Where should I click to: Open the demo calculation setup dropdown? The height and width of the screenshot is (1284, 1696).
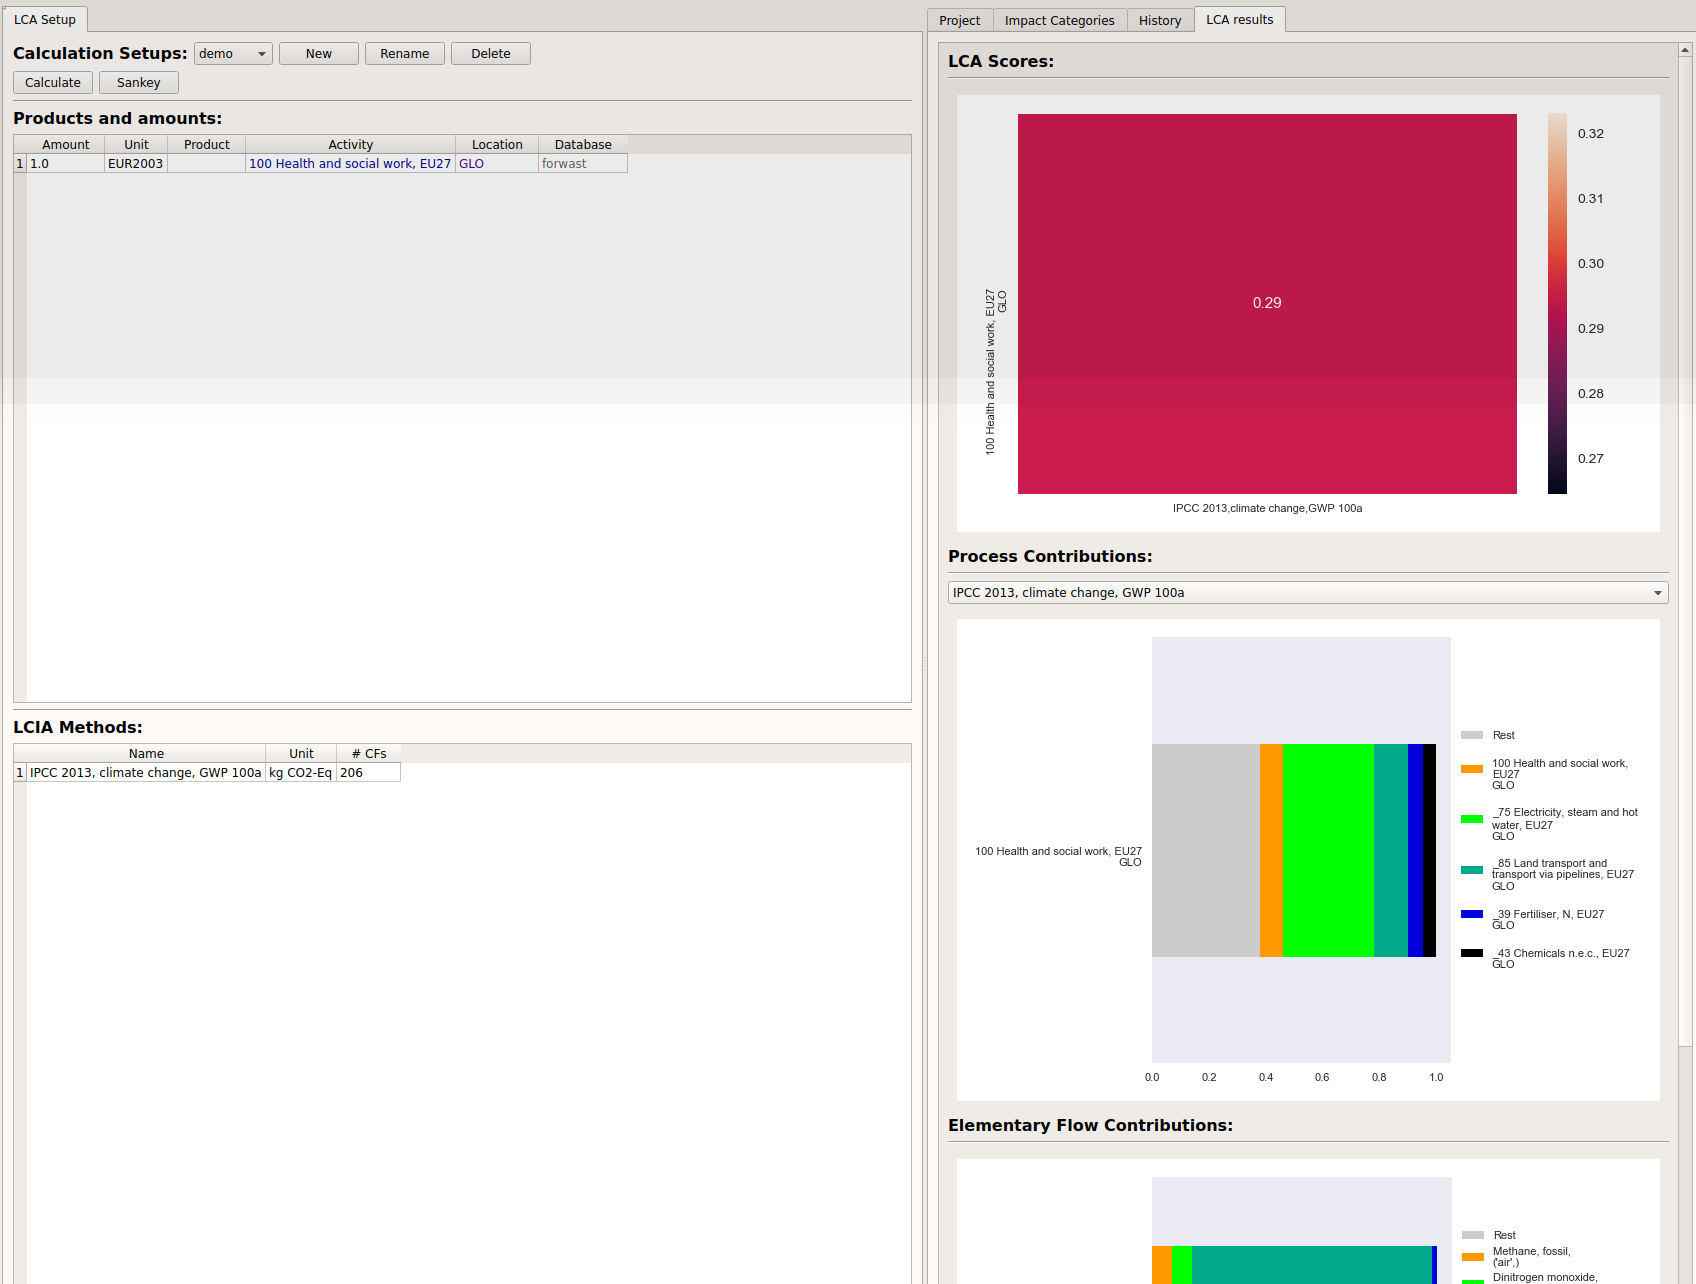[232, 53]
